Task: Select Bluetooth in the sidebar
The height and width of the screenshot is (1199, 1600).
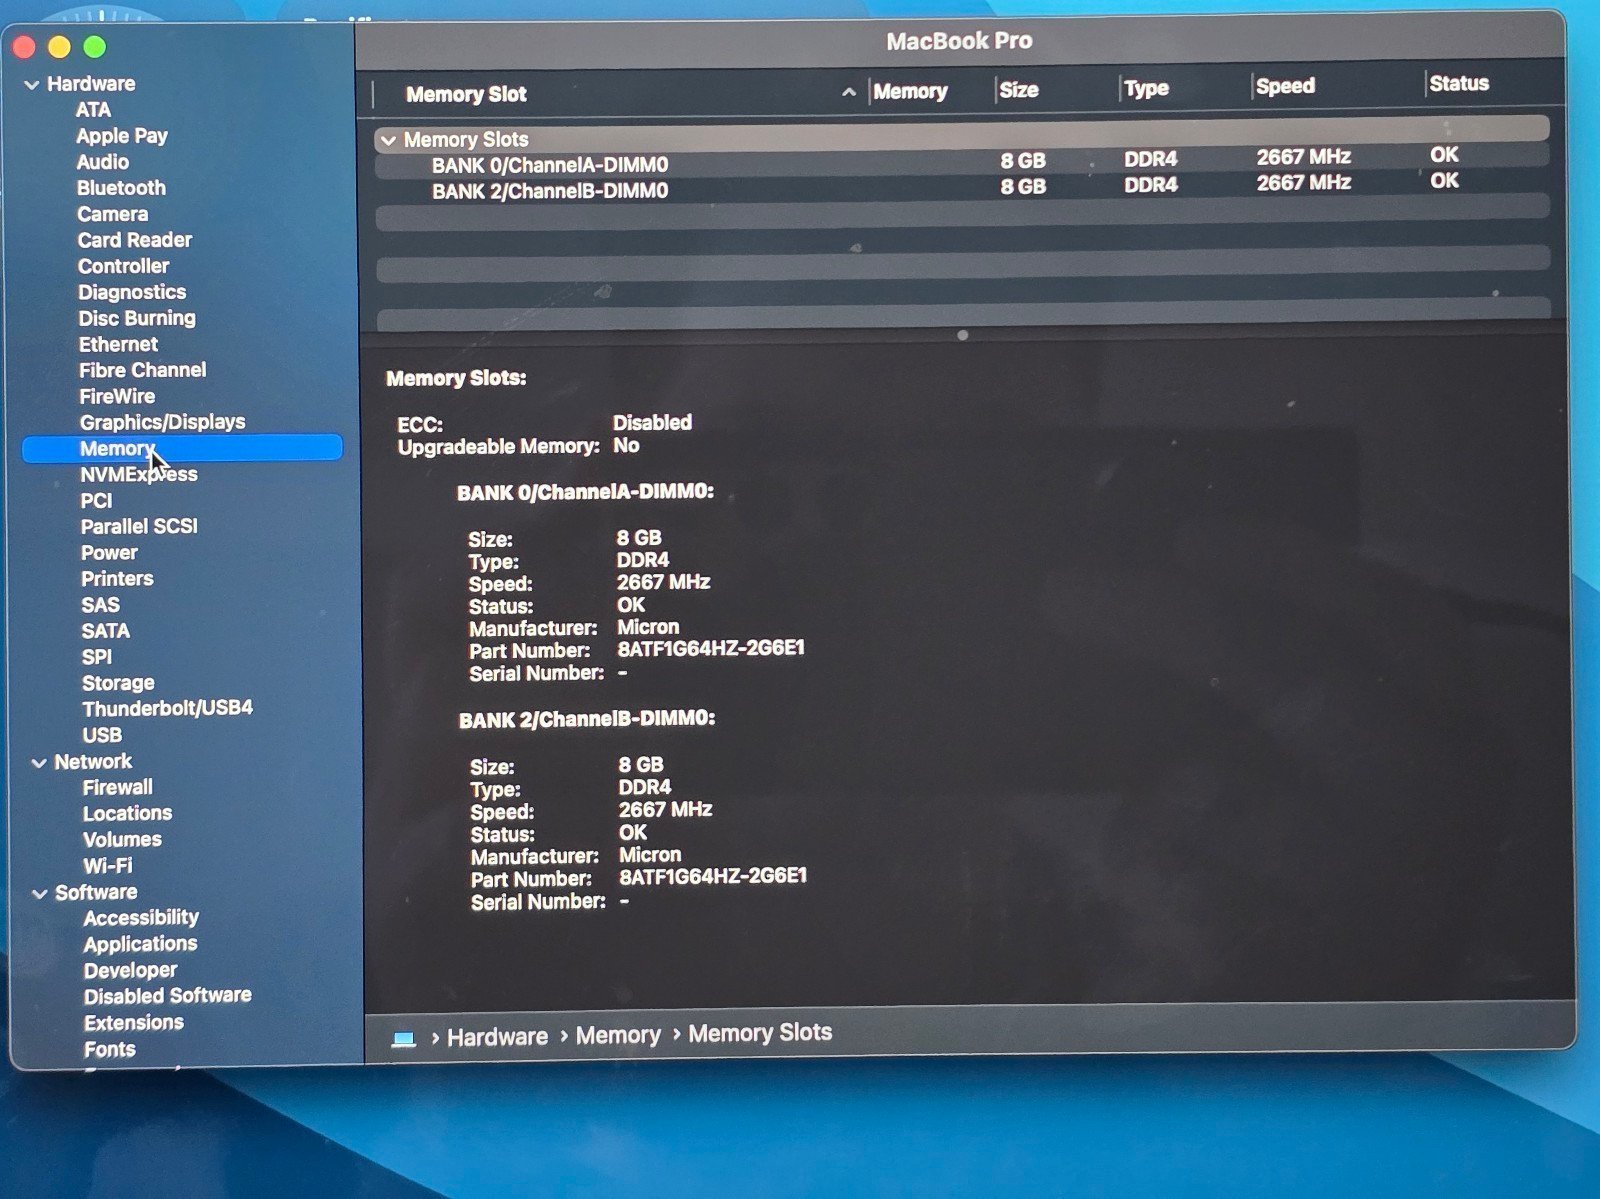Action: pos(121,188)
